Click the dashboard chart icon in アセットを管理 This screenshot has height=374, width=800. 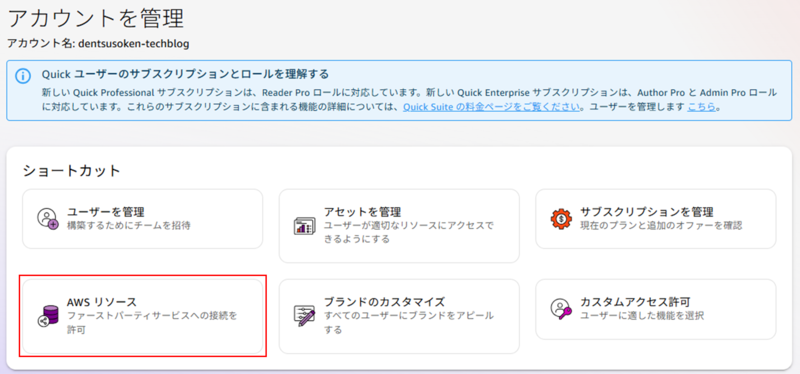point(305,225)
